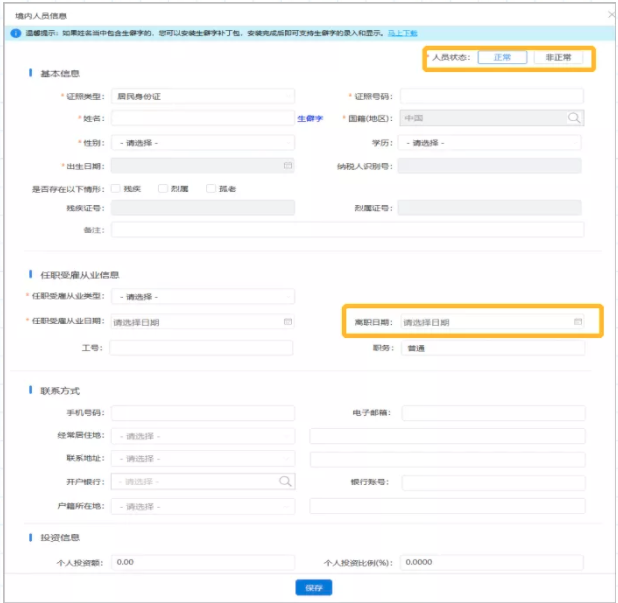Click calendar icon in 任职受雇从业日期 field
Image resolution: width=618 pixels, height=603 pixels.
pyautogui.click(x=287, y=322)
